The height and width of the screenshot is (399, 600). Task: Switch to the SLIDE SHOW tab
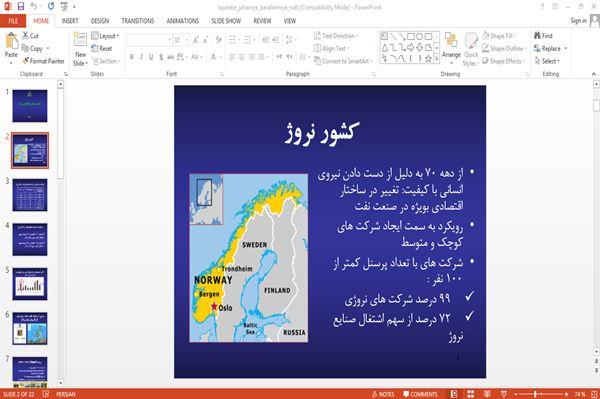[226, 21]
